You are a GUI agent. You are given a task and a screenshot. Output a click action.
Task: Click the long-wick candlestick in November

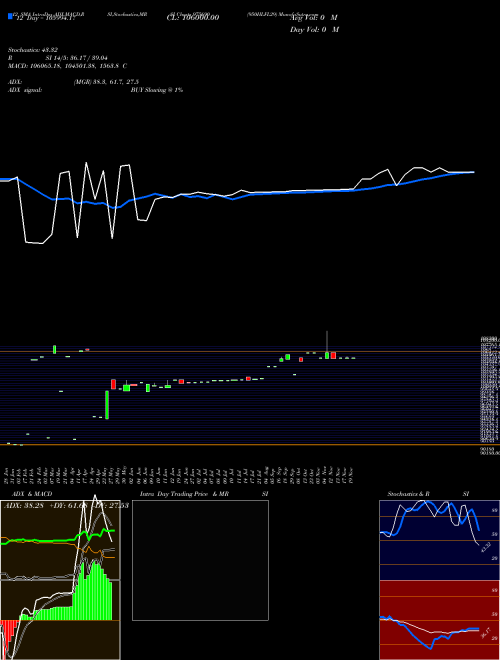coord(327,345)
